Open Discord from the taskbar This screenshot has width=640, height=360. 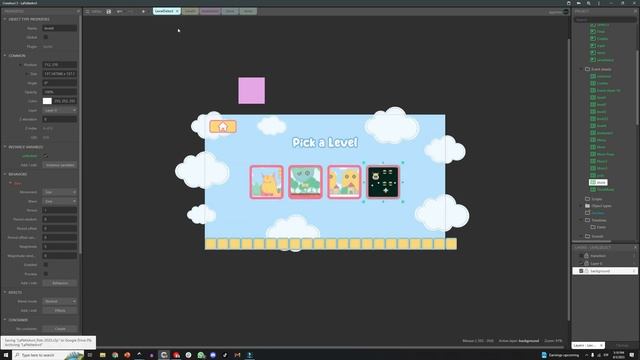(213, 355)
